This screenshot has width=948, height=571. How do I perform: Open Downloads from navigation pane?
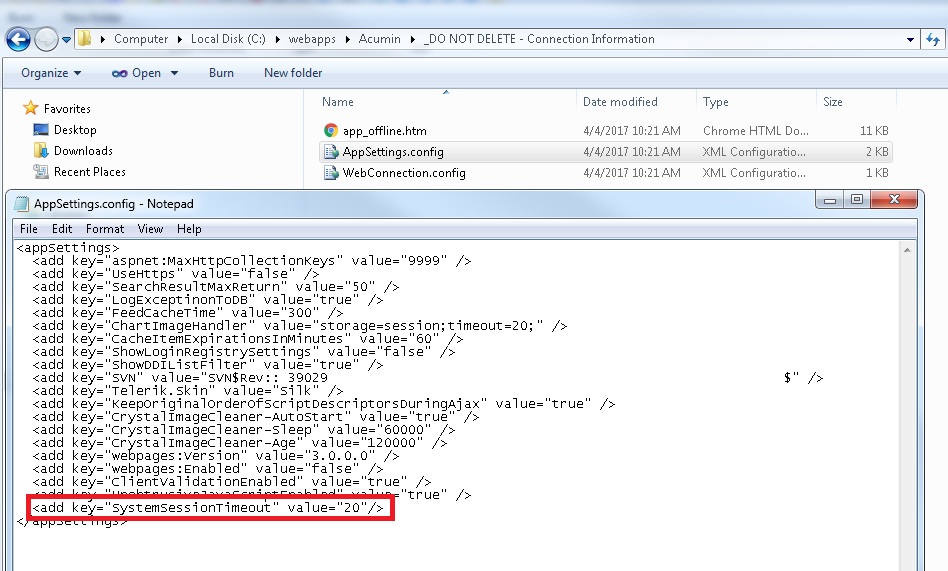pyautogui.click(x=83, y=151)
